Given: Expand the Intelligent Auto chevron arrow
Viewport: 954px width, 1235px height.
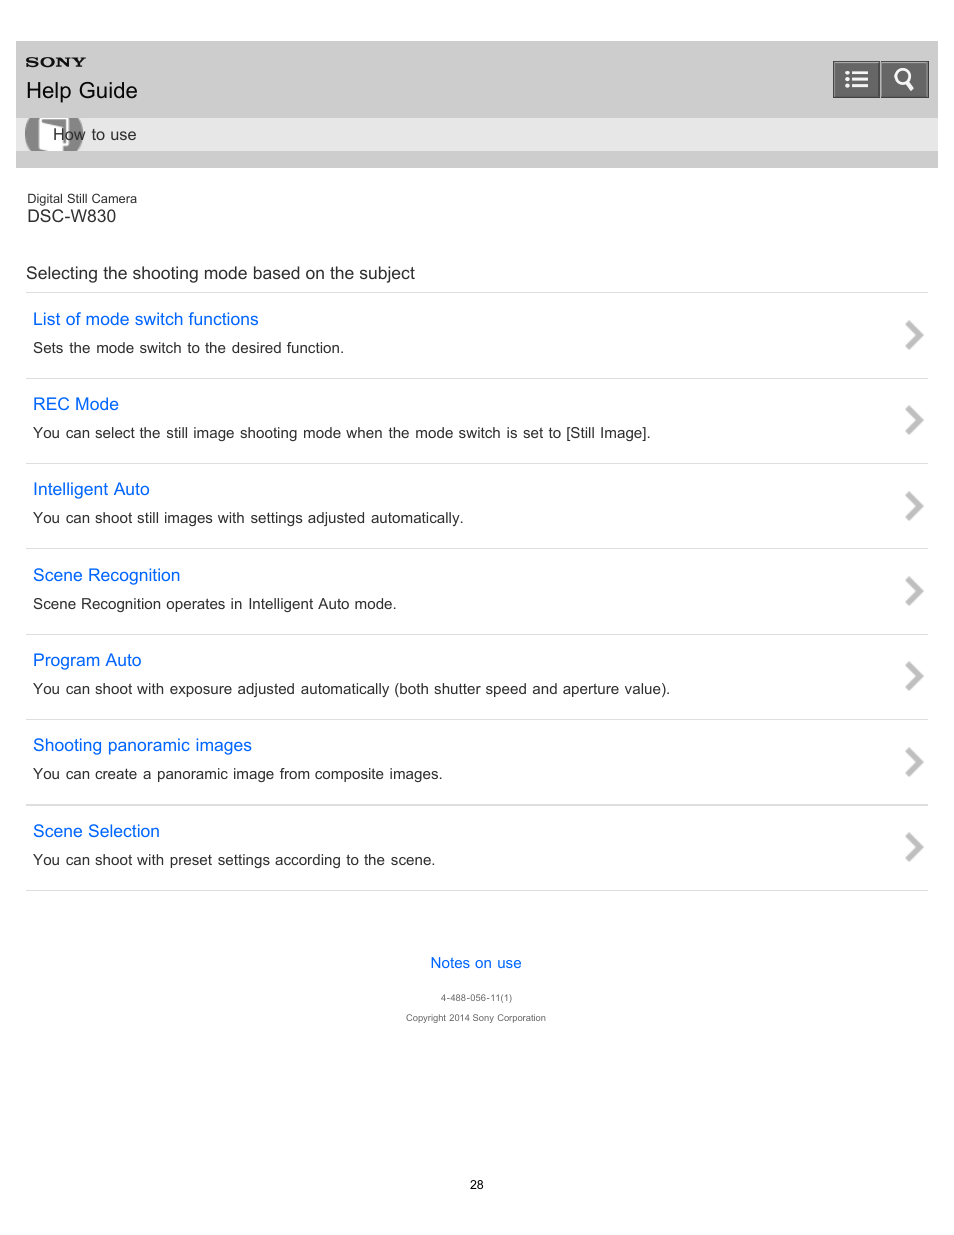Looking at the screenshot, I should pyautogui.click(x=913, y=506).
